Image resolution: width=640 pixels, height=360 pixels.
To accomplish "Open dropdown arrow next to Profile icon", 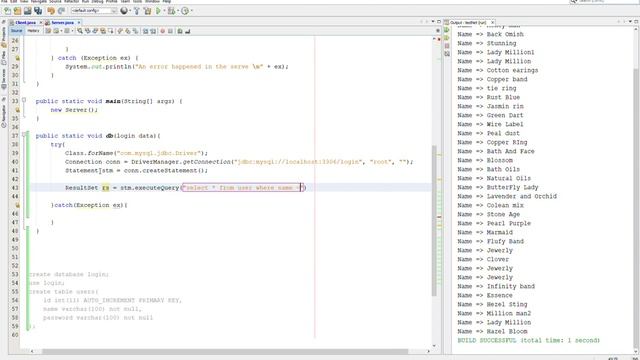I will pos(192,11).
